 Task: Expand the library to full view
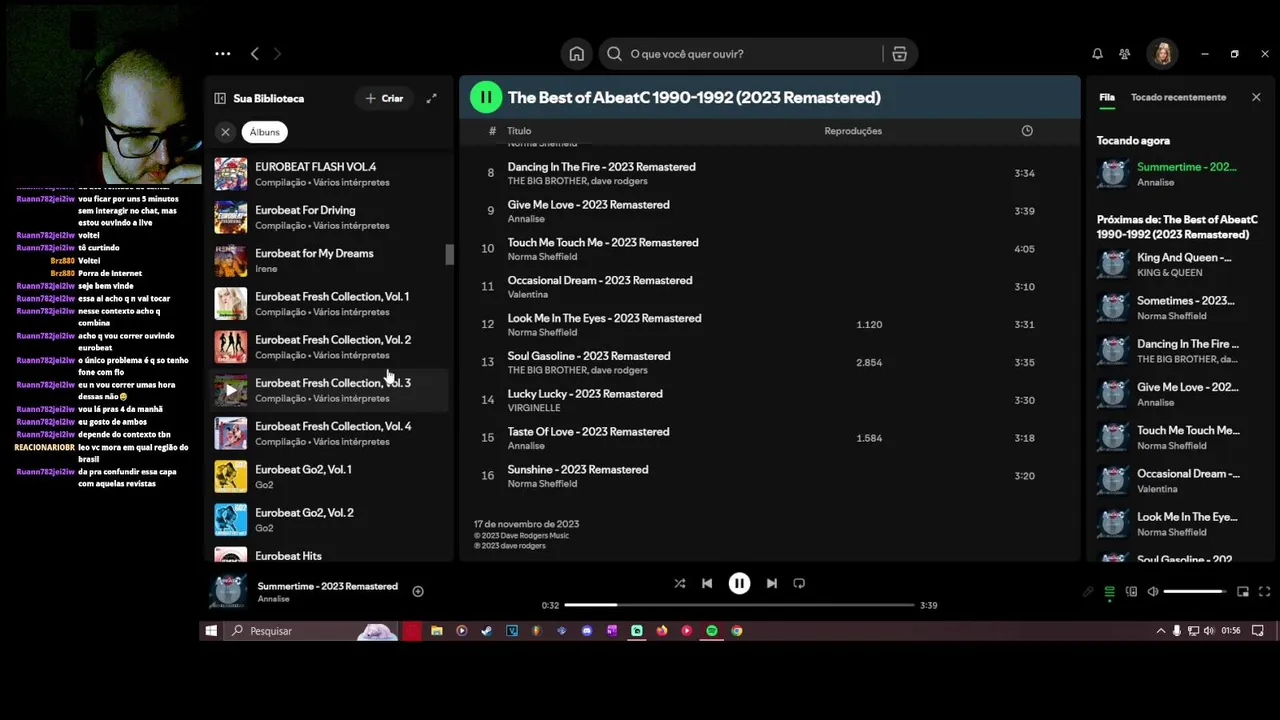tap(431, 98)
